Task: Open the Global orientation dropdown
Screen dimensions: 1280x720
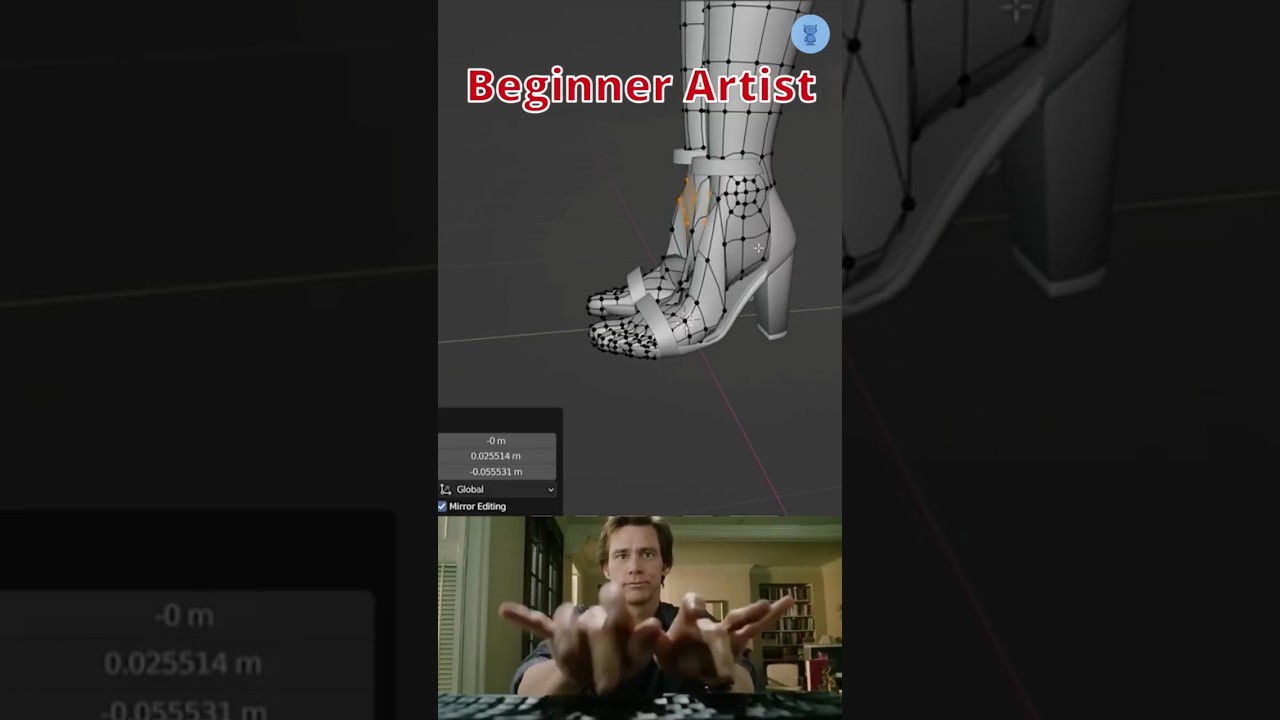Action: tap(497, 489)
